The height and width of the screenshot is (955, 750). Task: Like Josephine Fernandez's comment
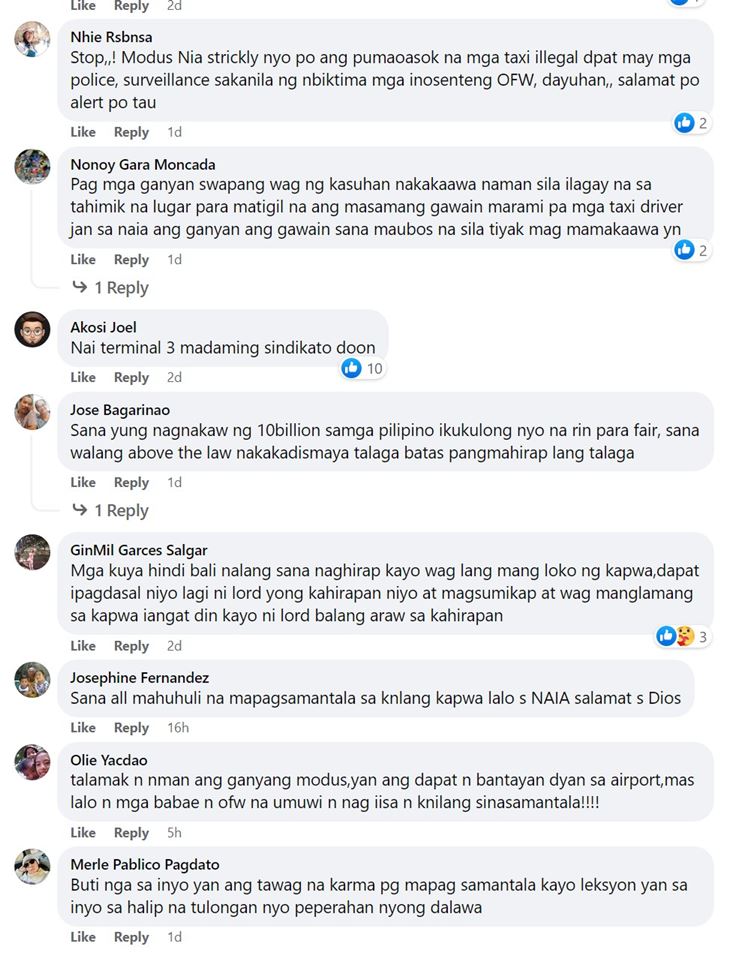(x=83, y=727)
